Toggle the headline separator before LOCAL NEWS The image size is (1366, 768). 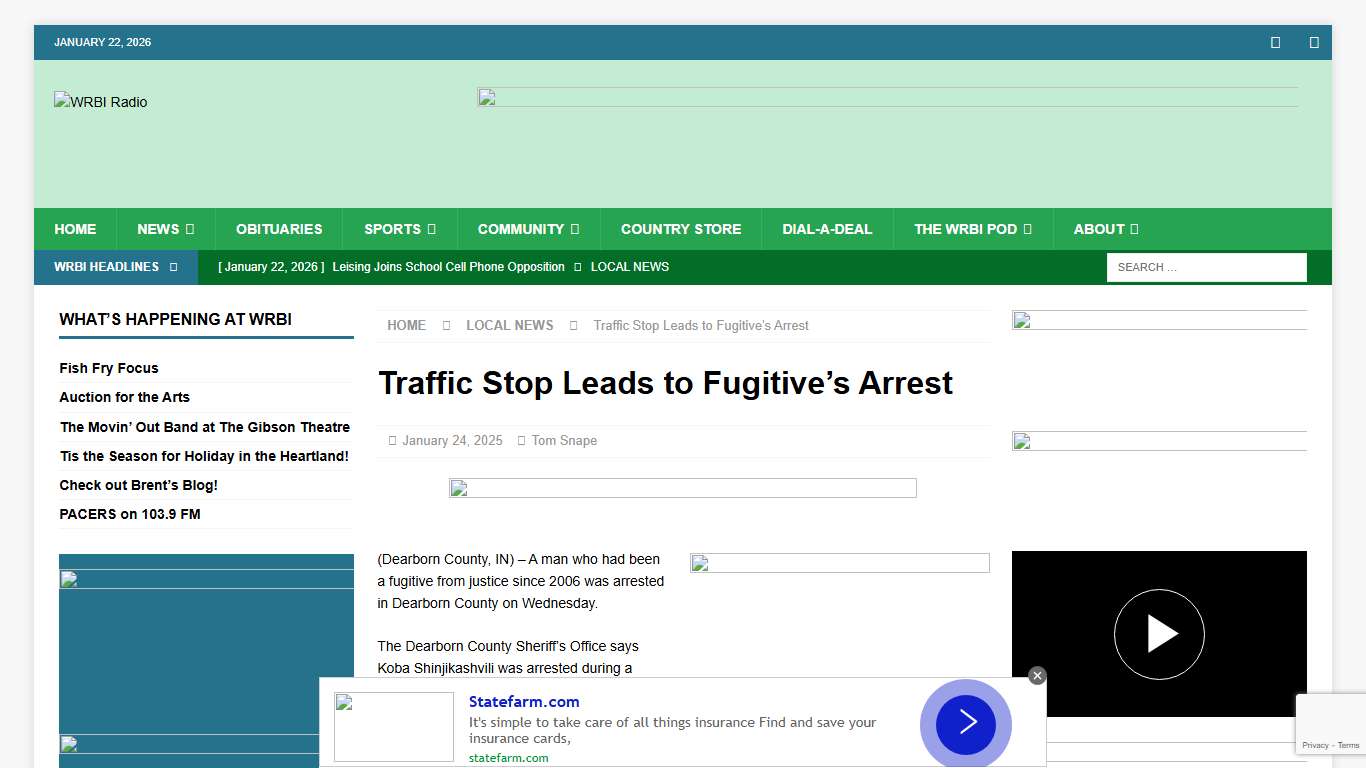click(x=576, y=267)
